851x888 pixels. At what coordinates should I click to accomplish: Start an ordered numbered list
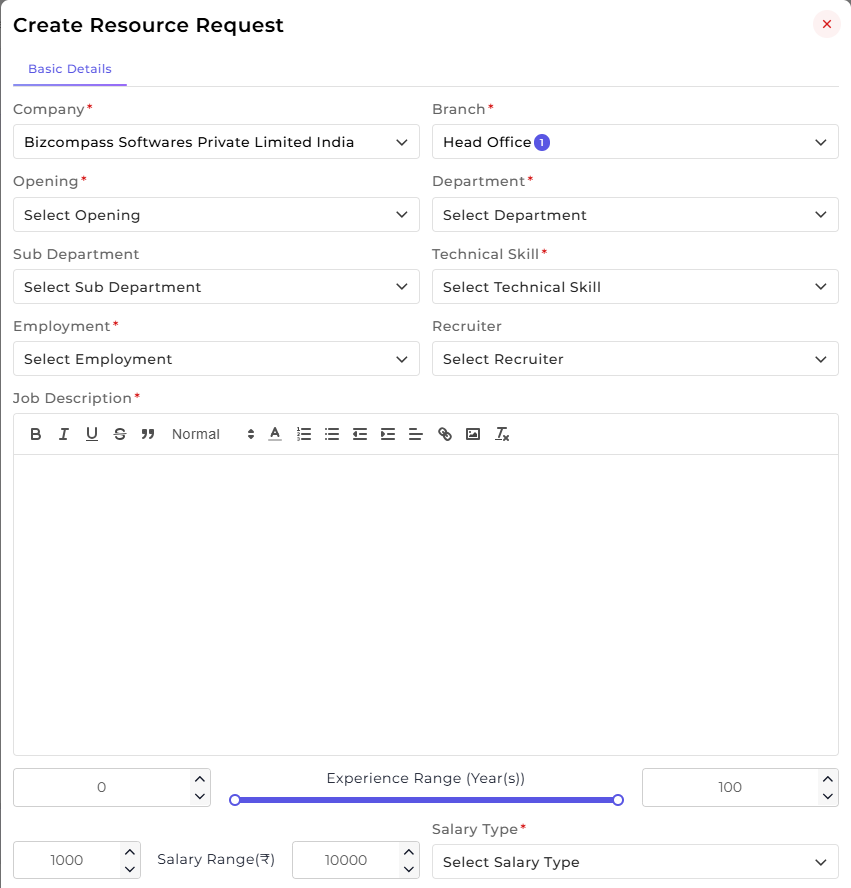tap(303, 434)
